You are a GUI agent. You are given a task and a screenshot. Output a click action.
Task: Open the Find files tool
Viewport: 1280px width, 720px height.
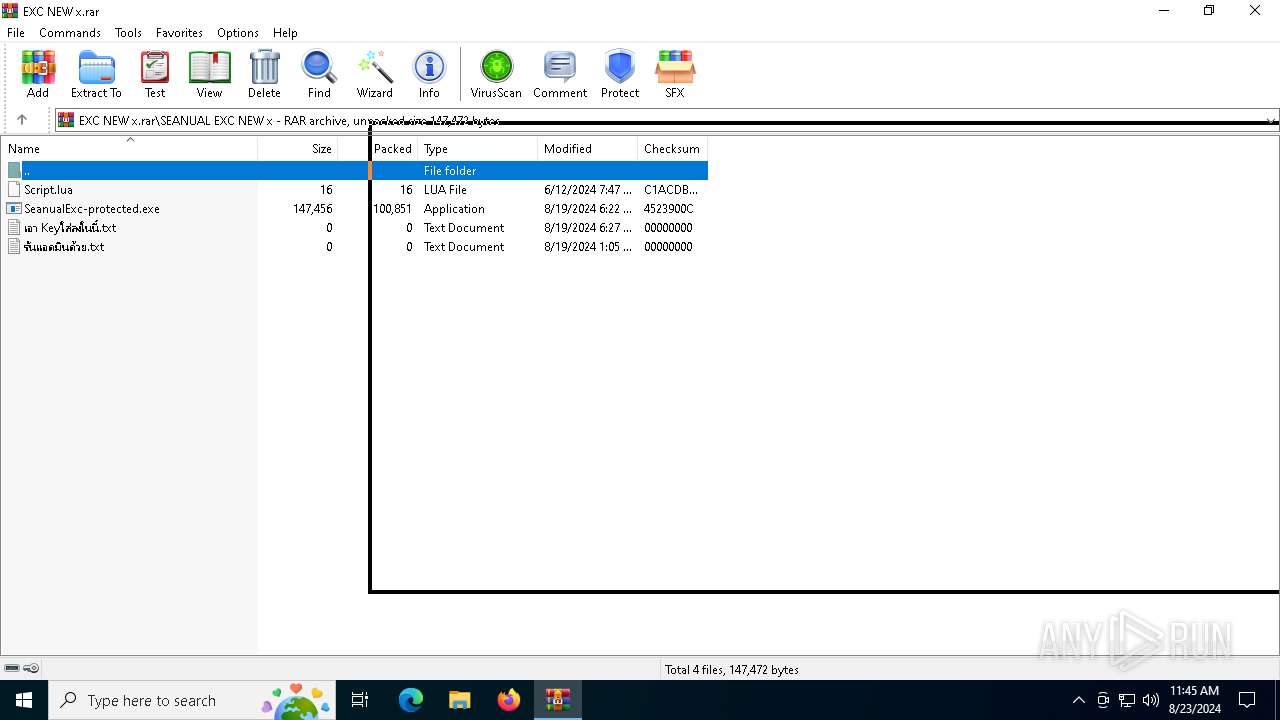[319, 75]
